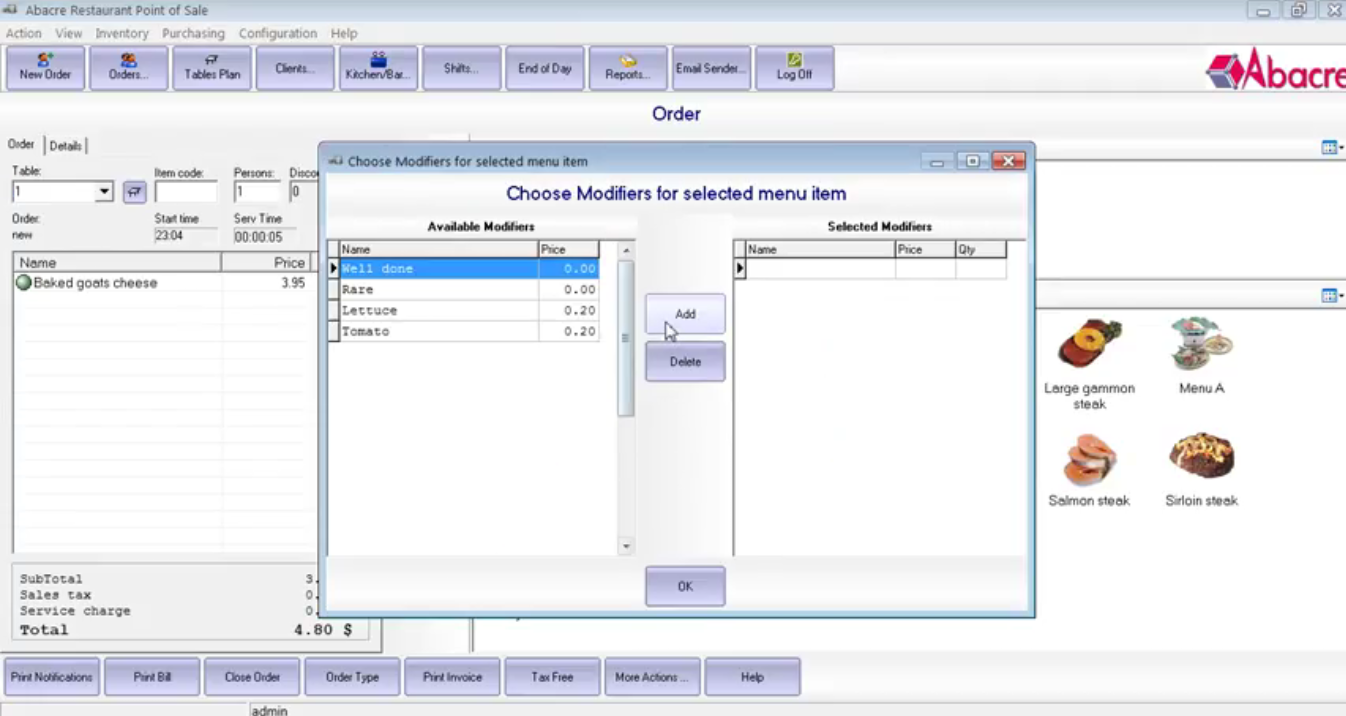
Task: Open the View menu
Action: click(69, 33)
